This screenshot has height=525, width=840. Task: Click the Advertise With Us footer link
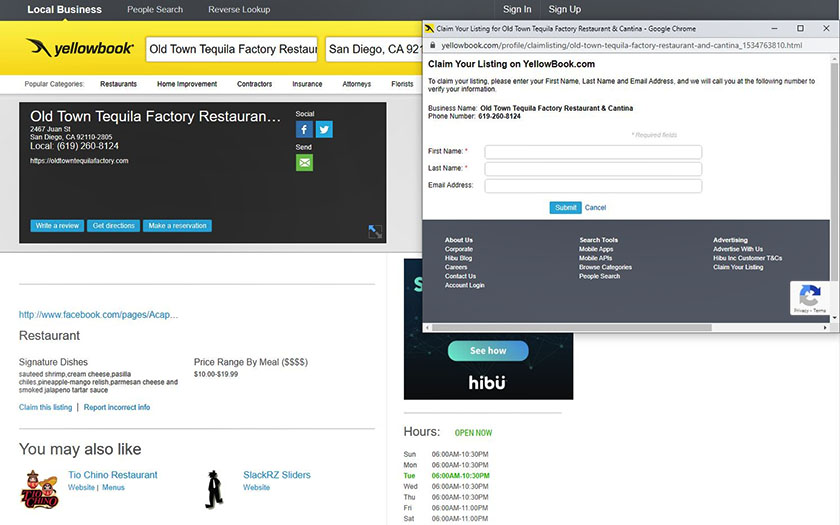point(738,249)
